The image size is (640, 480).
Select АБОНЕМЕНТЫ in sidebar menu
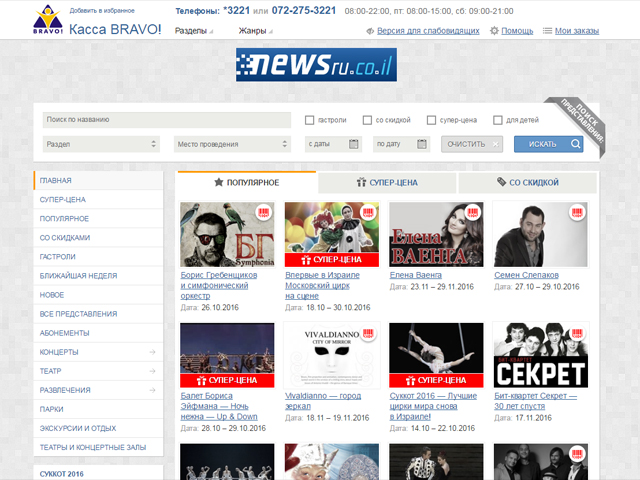click(98, 333)
